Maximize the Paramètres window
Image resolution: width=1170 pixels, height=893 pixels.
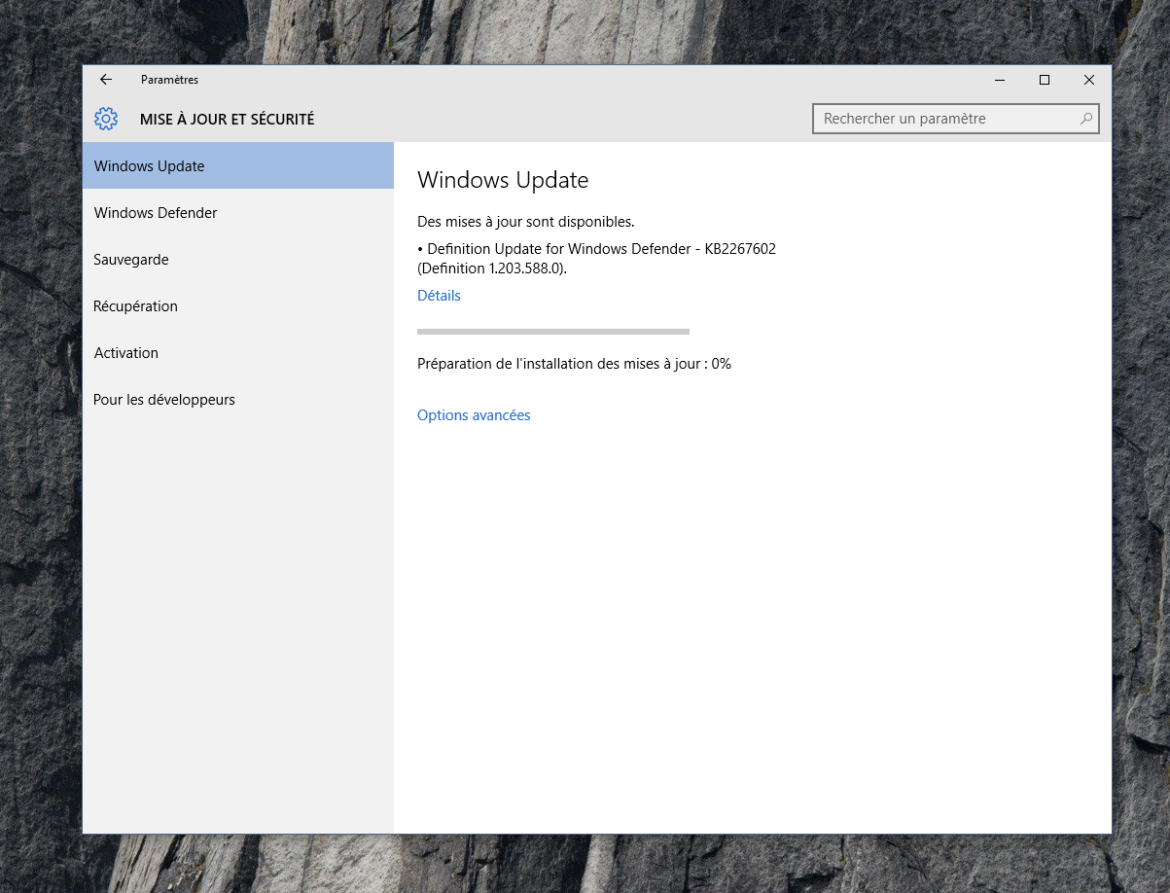(x=1044, y=80)
